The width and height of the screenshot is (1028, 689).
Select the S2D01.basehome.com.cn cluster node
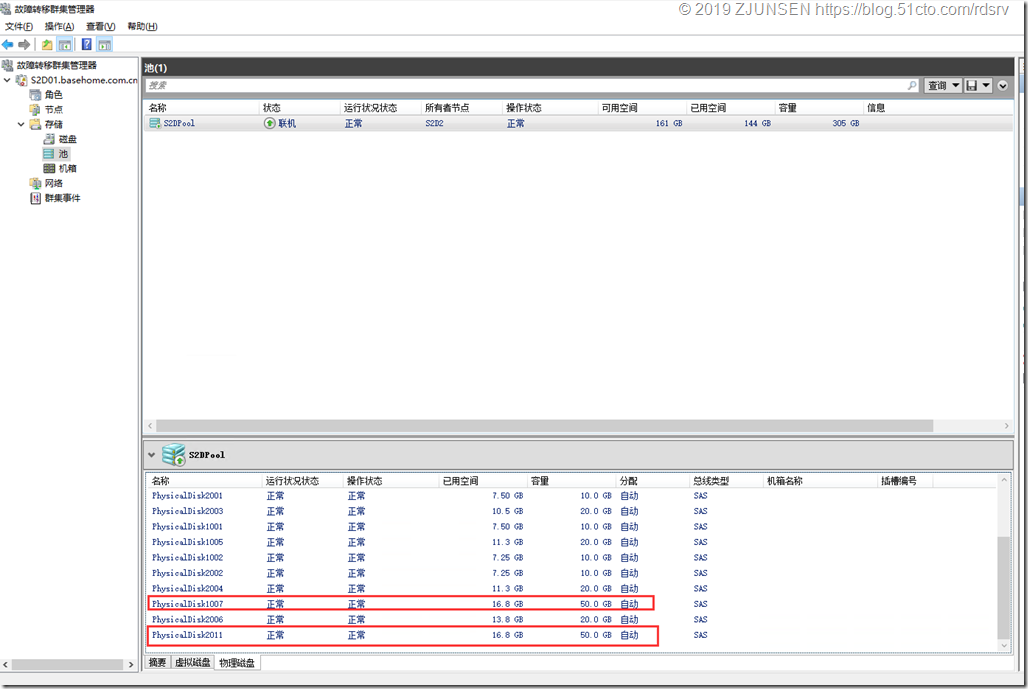point(84,80)
